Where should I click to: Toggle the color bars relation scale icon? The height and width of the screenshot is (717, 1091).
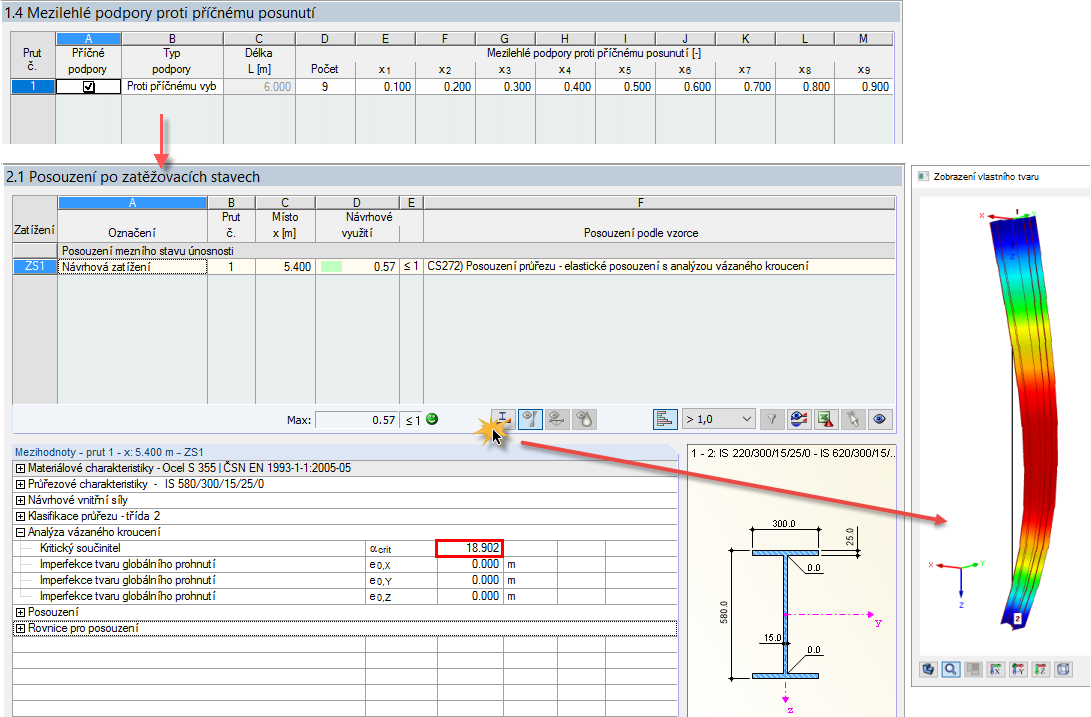[x=665, y=419]
